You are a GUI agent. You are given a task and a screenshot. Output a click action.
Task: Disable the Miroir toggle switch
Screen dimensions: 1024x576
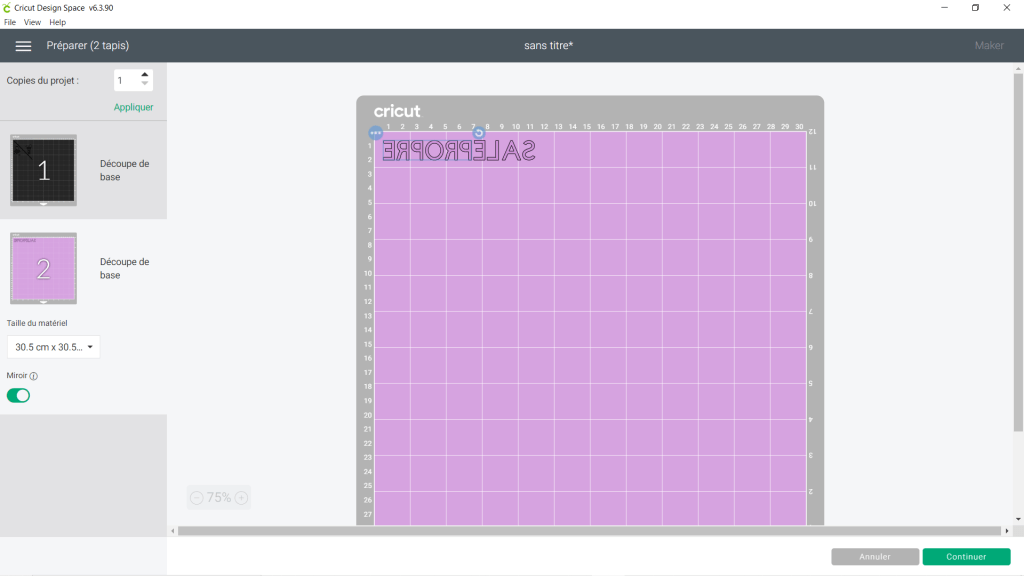[19, 395]
